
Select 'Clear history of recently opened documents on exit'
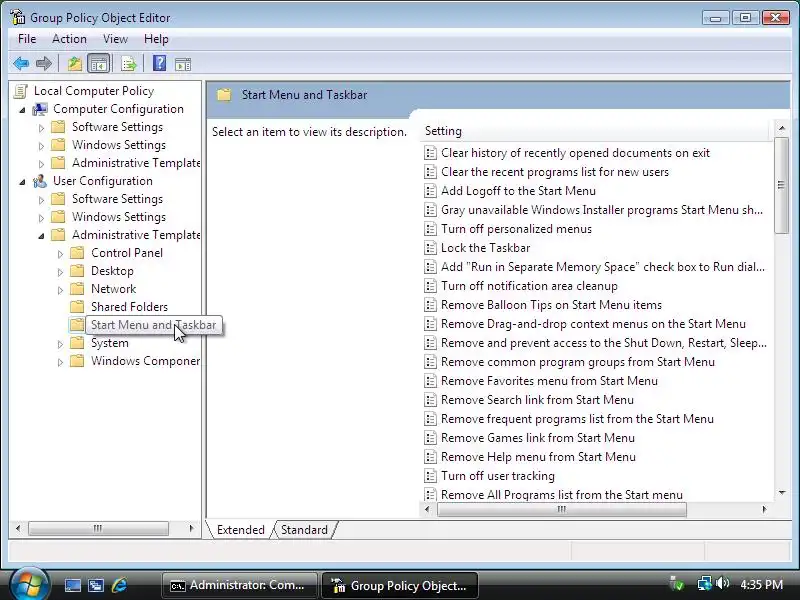[575, 153]
